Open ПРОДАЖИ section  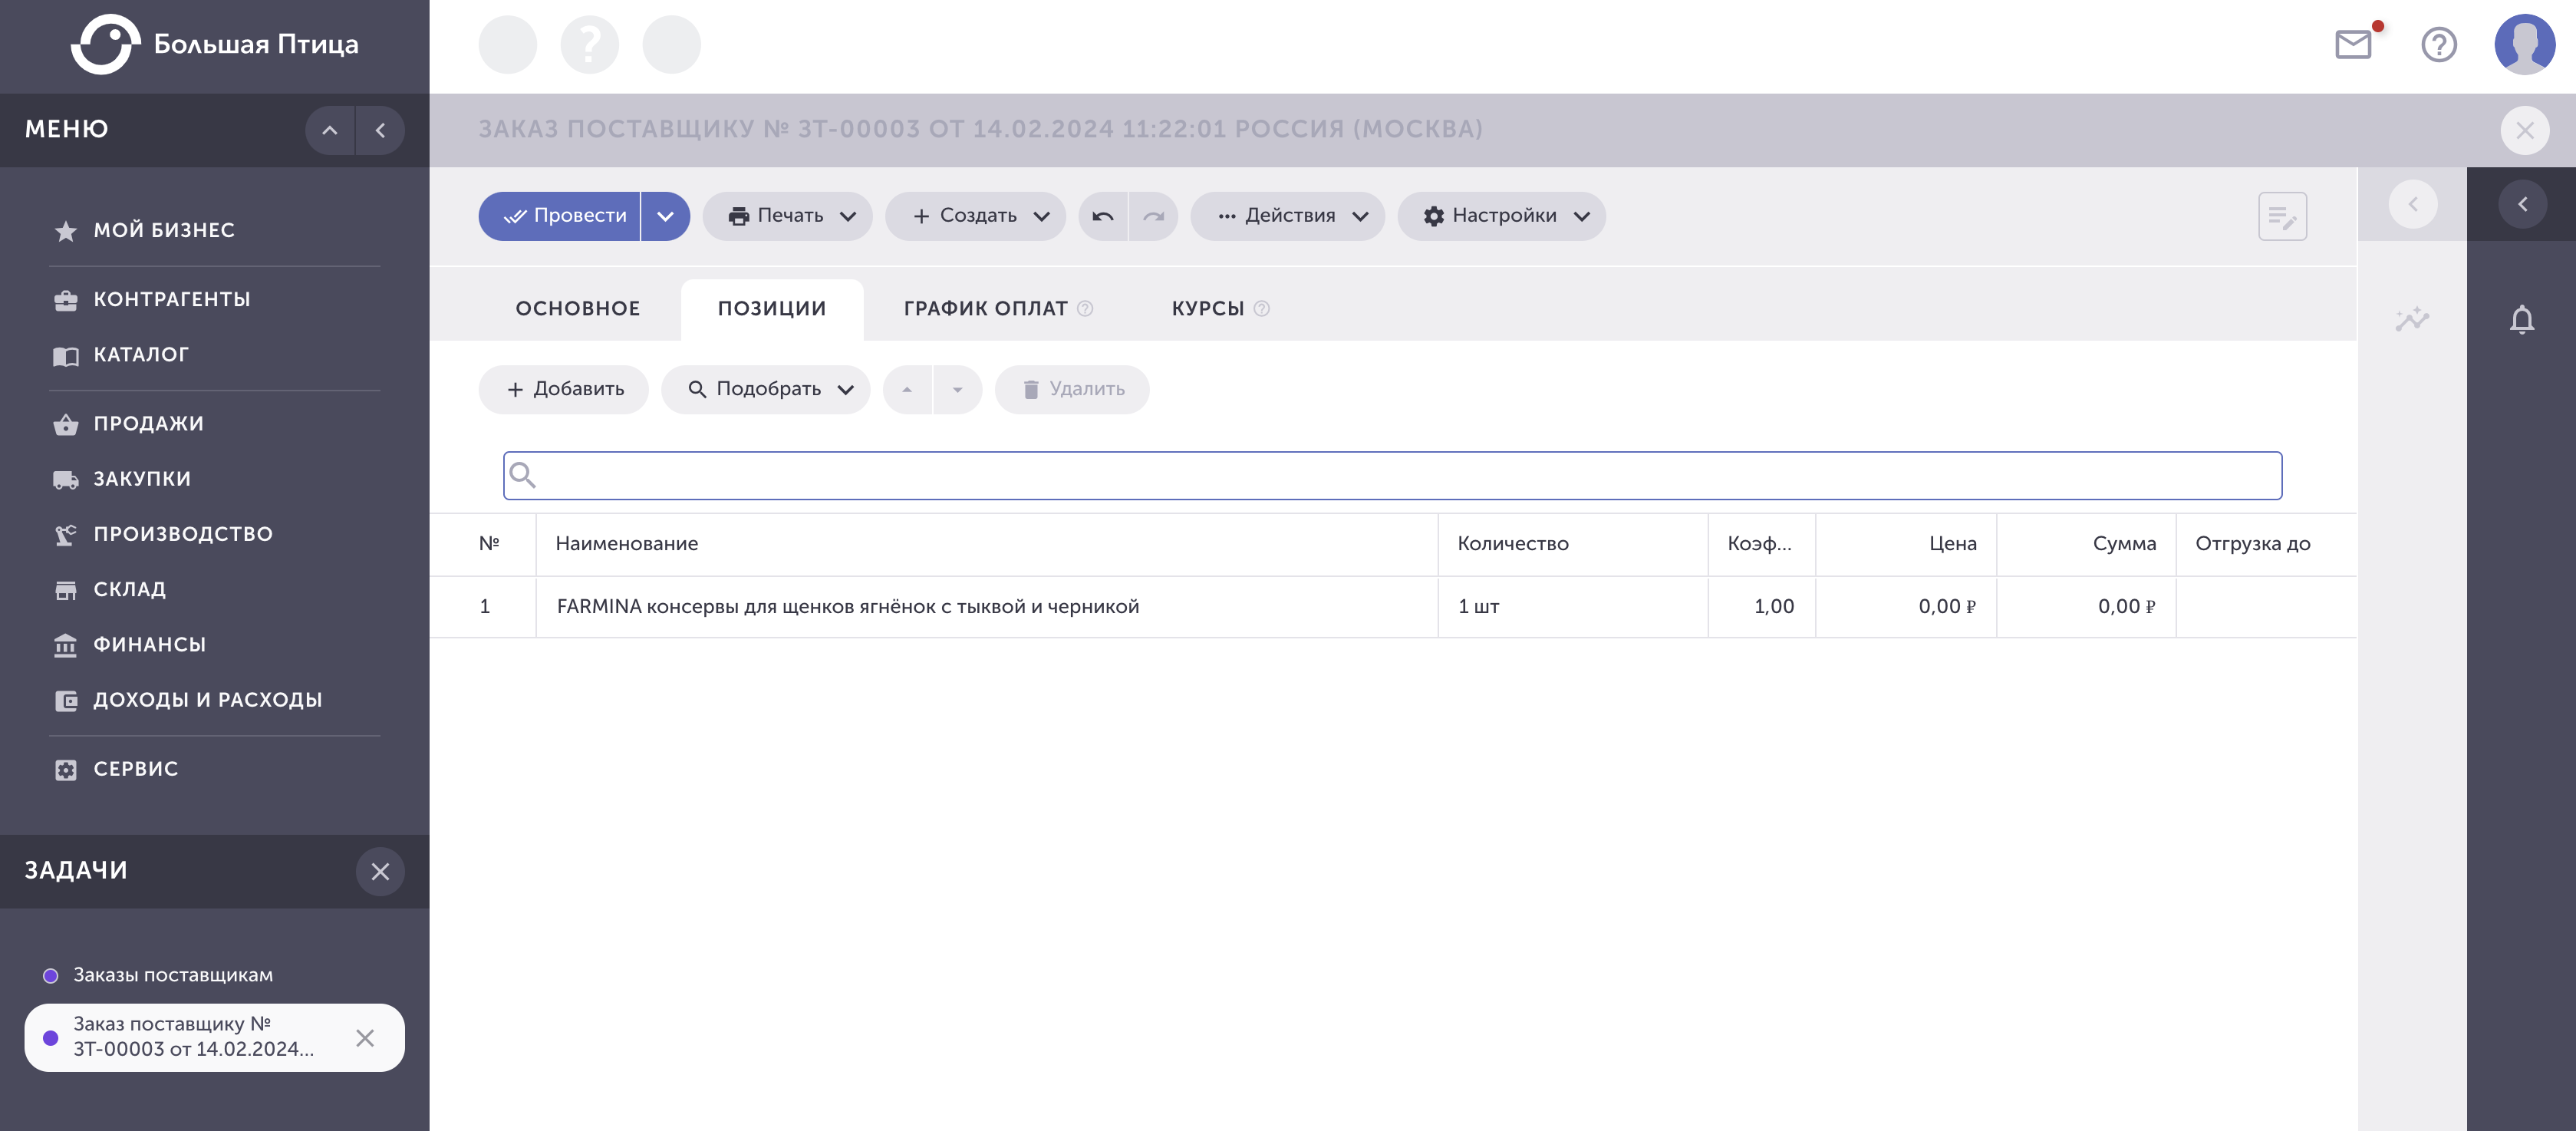(x=149, y=423)
